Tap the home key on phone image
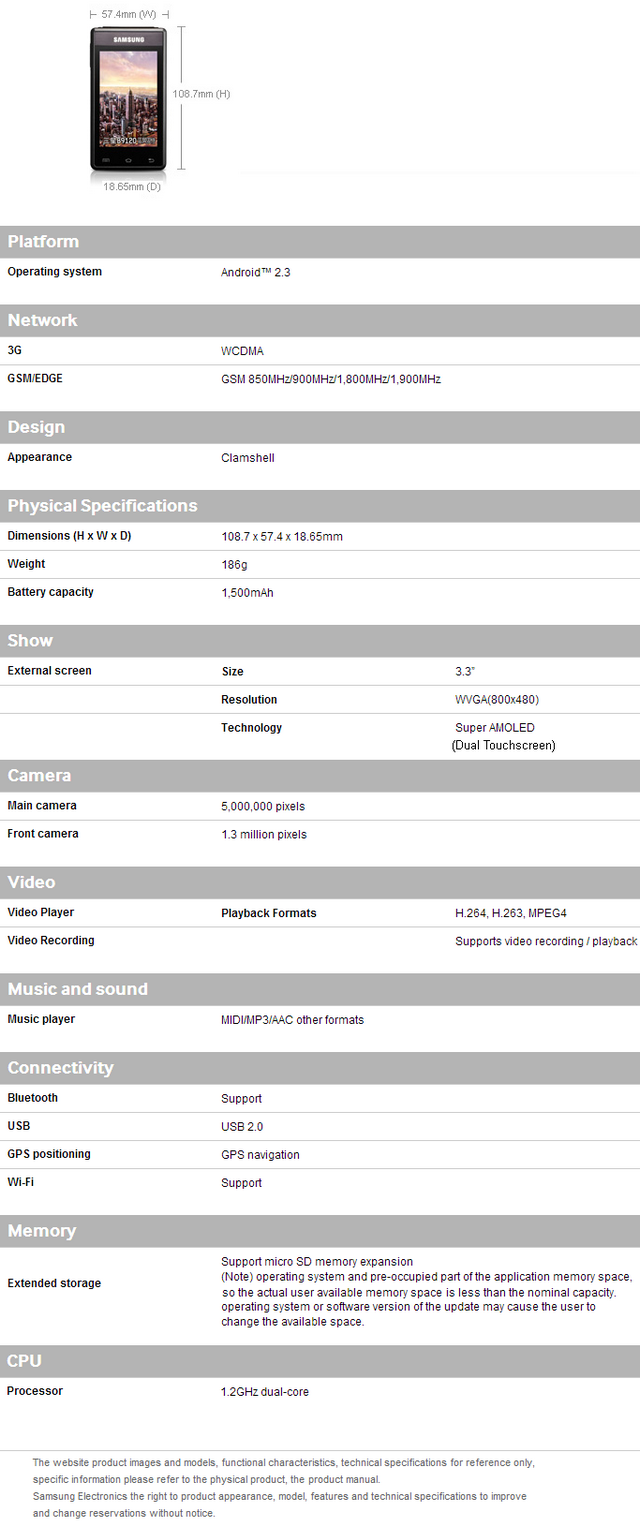The width and height of the screenshot is (640, 1527). 128,159
